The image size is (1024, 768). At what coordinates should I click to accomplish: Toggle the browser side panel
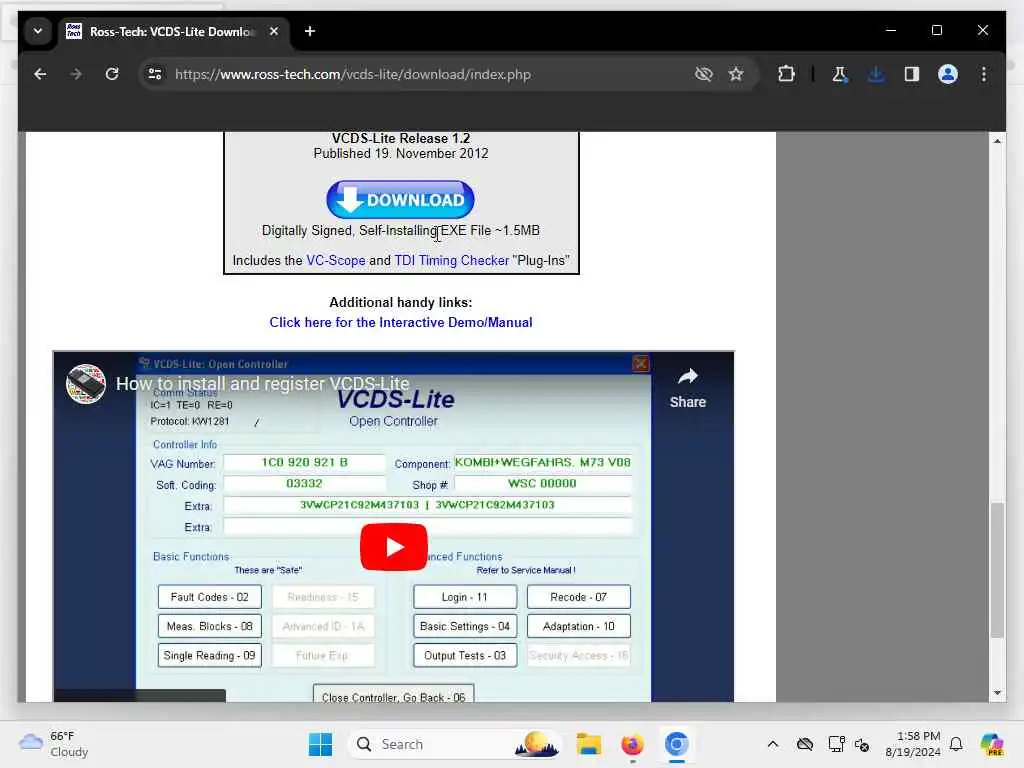912,74
